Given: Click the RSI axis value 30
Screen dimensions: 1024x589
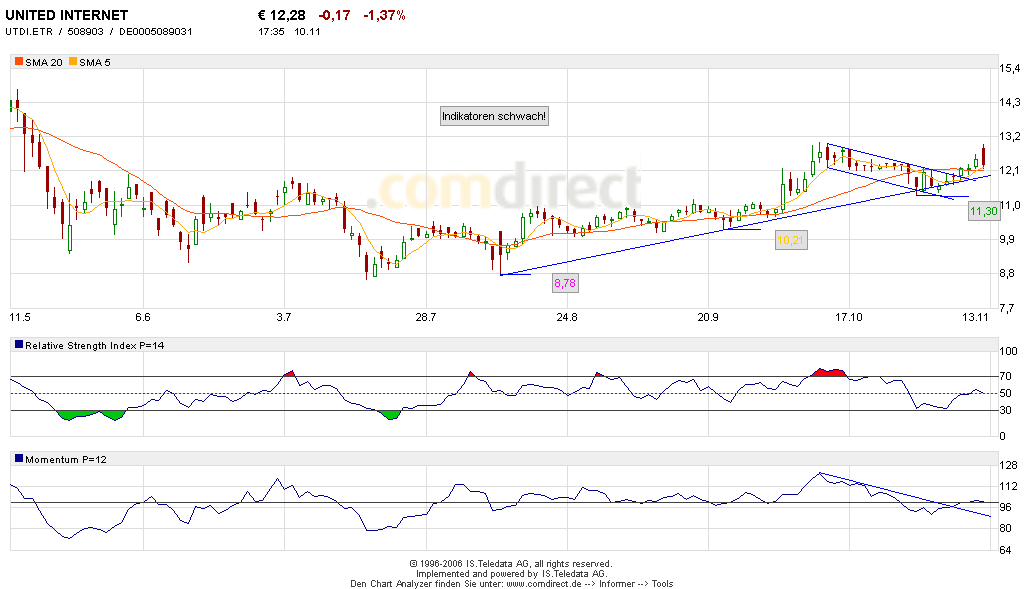Looking at the screenshot, I should [1006, 410].
